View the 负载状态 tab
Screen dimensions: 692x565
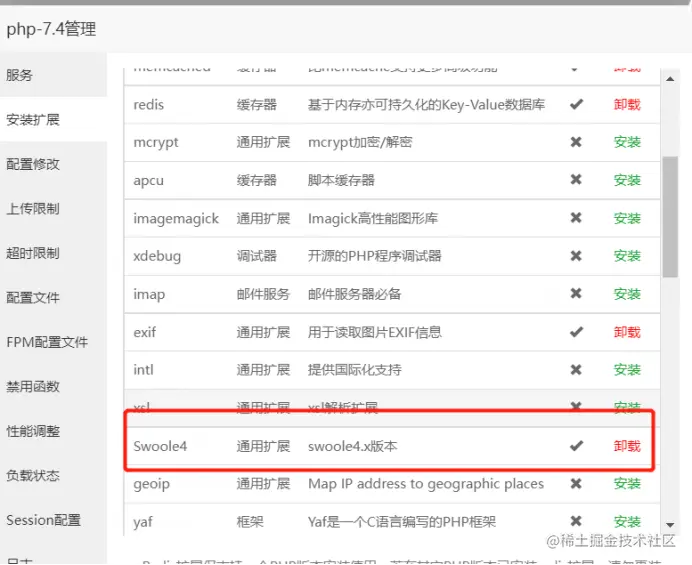[33, 476]
